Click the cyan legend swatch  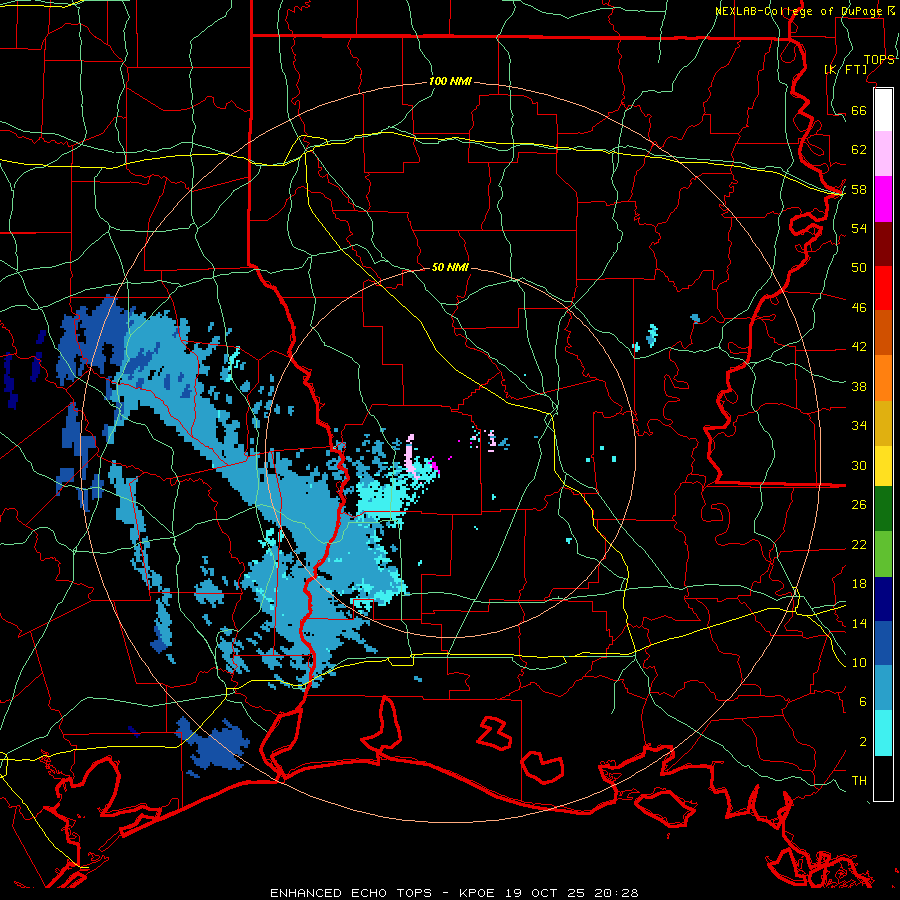[x=883, y=733]
